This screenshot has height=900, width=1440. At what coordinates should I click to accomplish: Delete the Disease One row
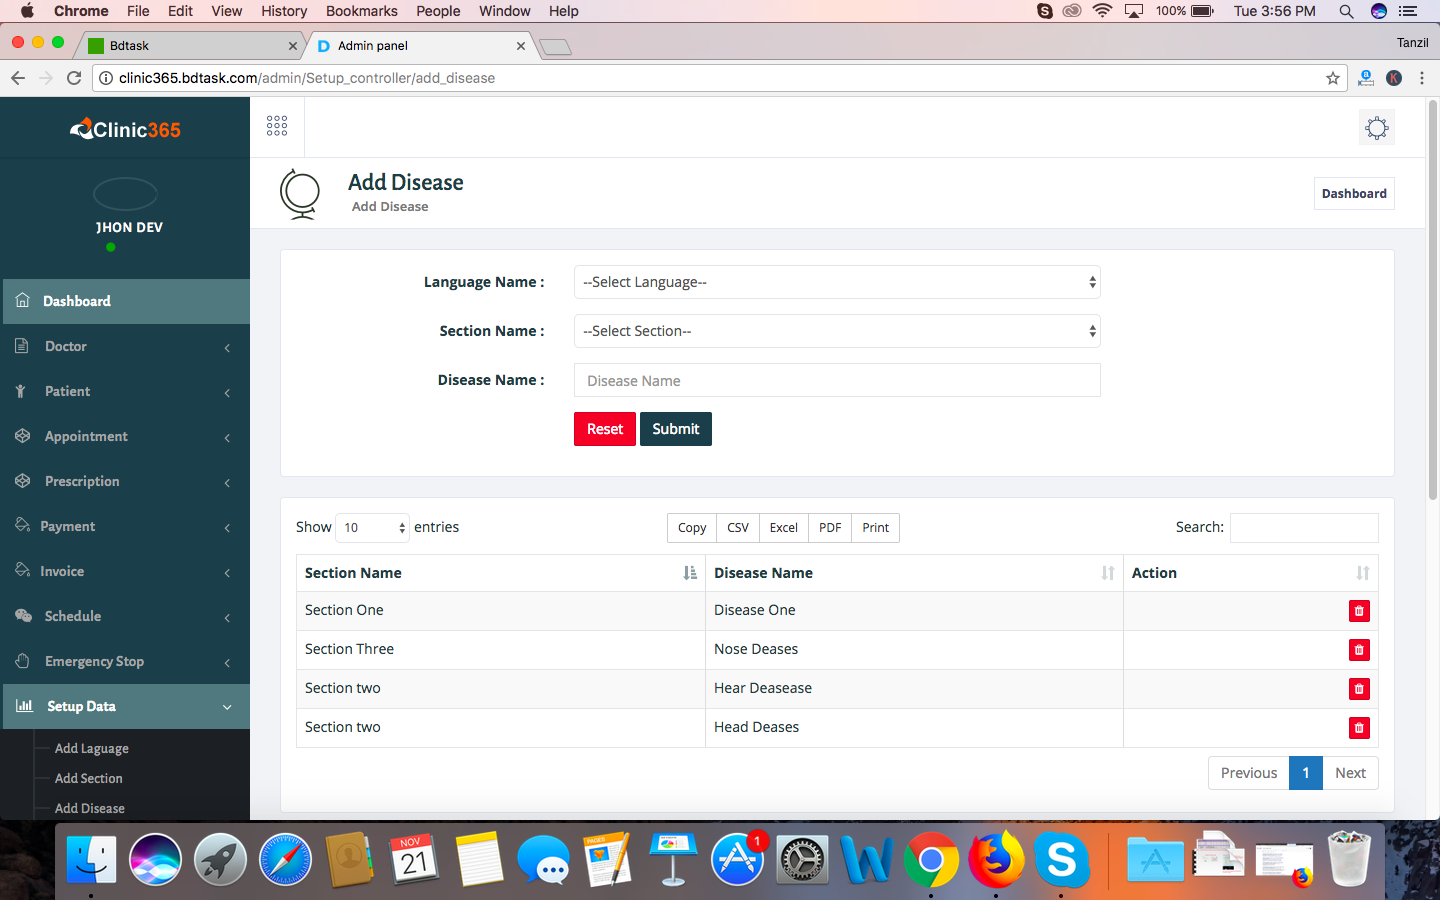[1358, 611]
